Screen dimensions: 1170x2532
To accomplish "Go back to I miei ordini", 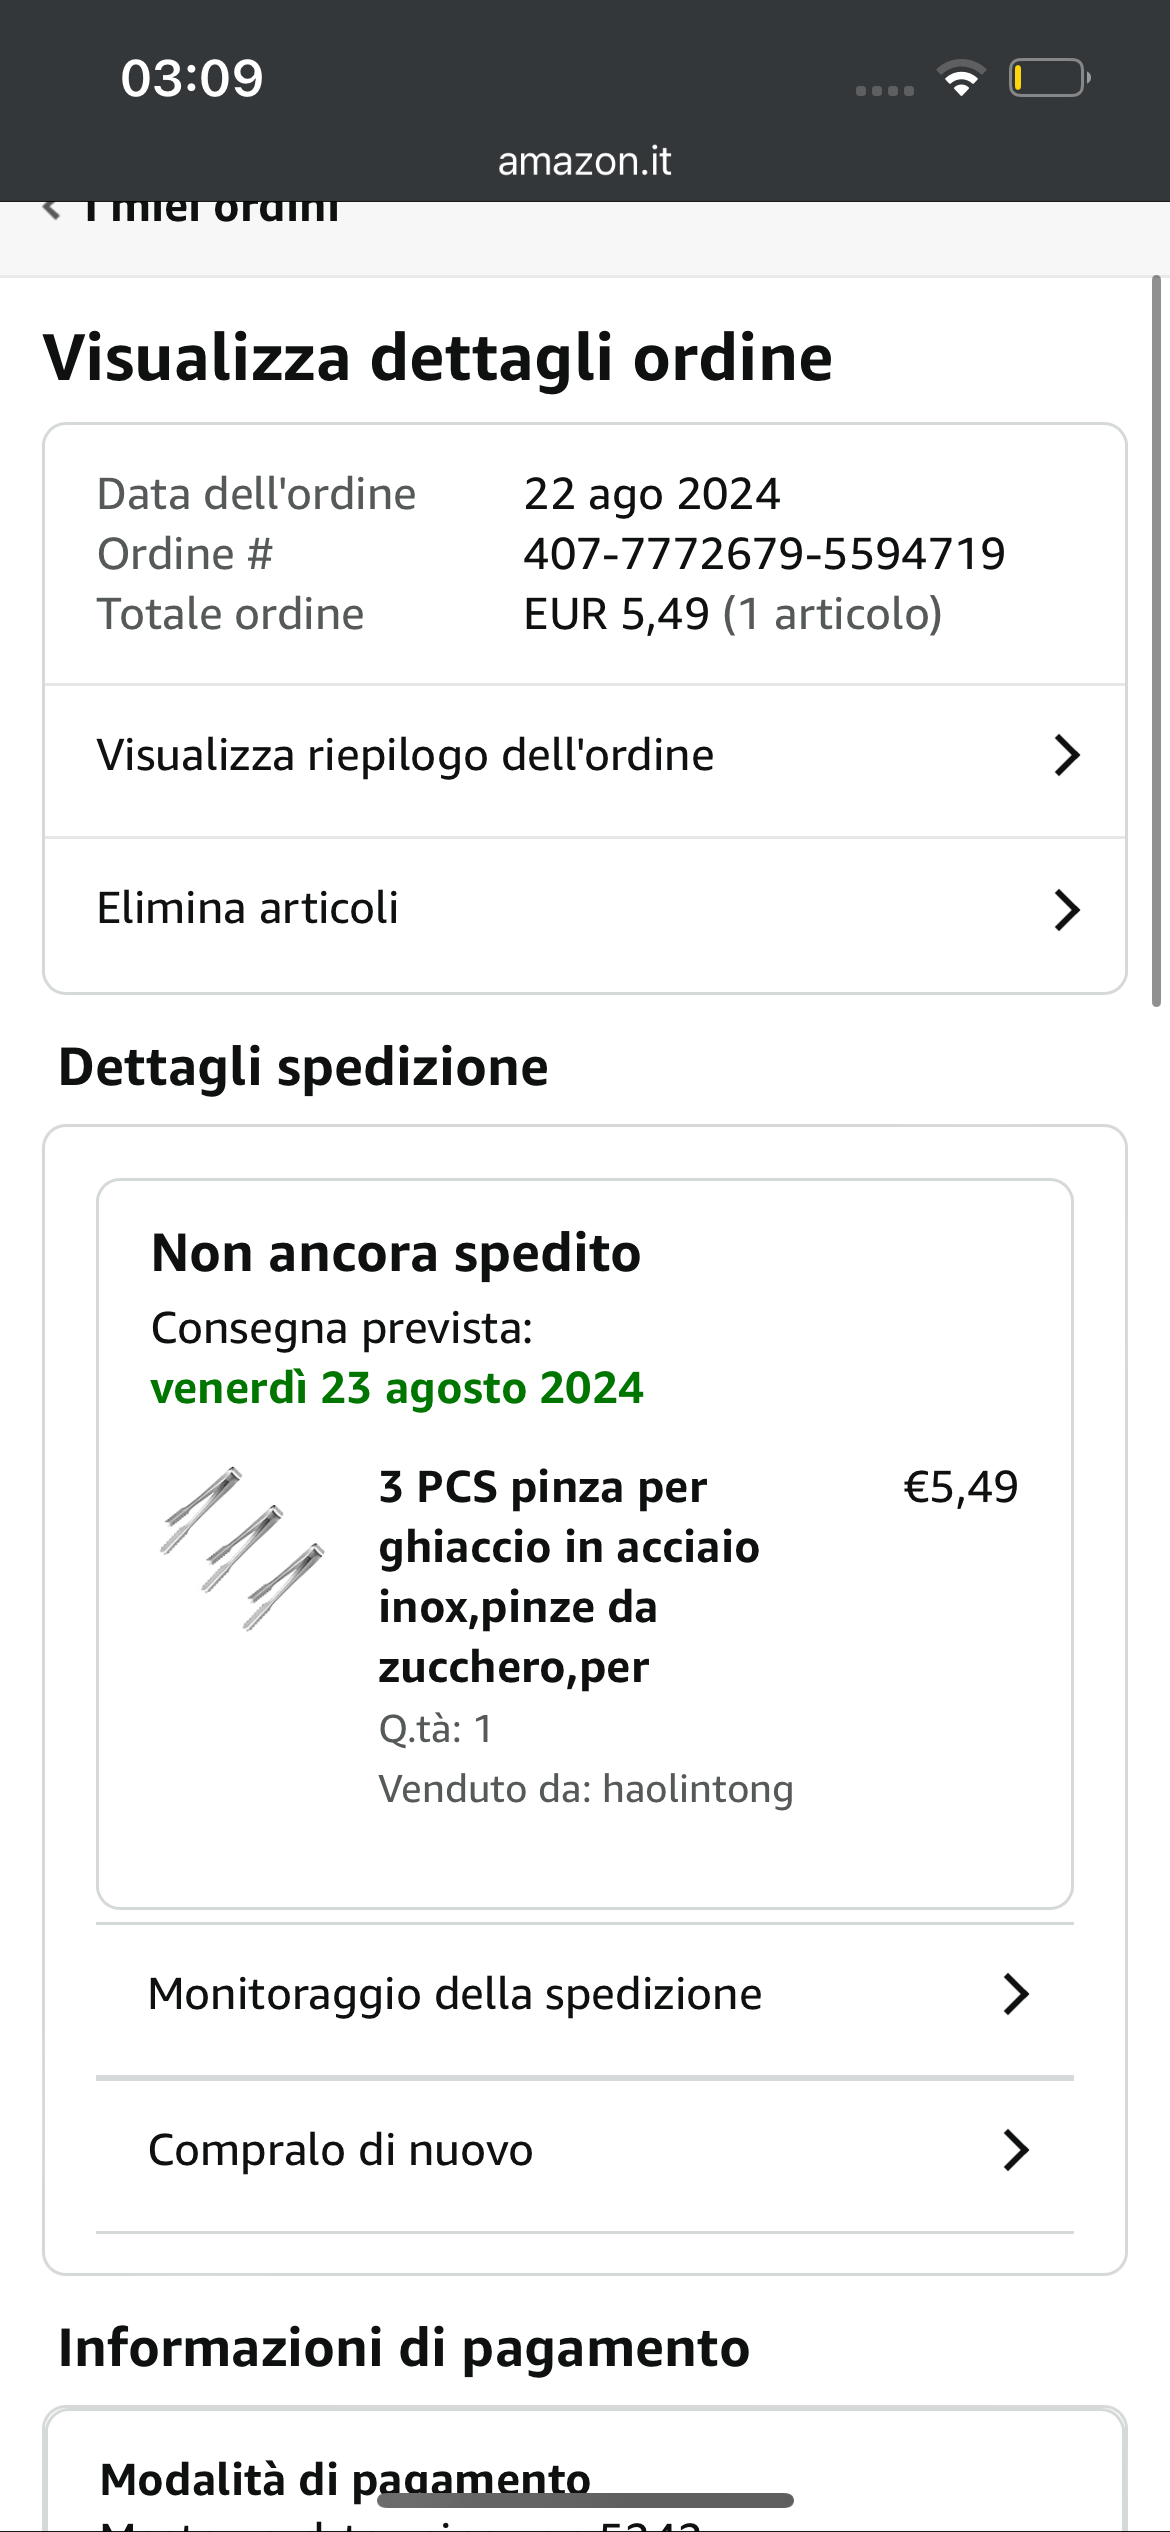I will coord(212,212).
